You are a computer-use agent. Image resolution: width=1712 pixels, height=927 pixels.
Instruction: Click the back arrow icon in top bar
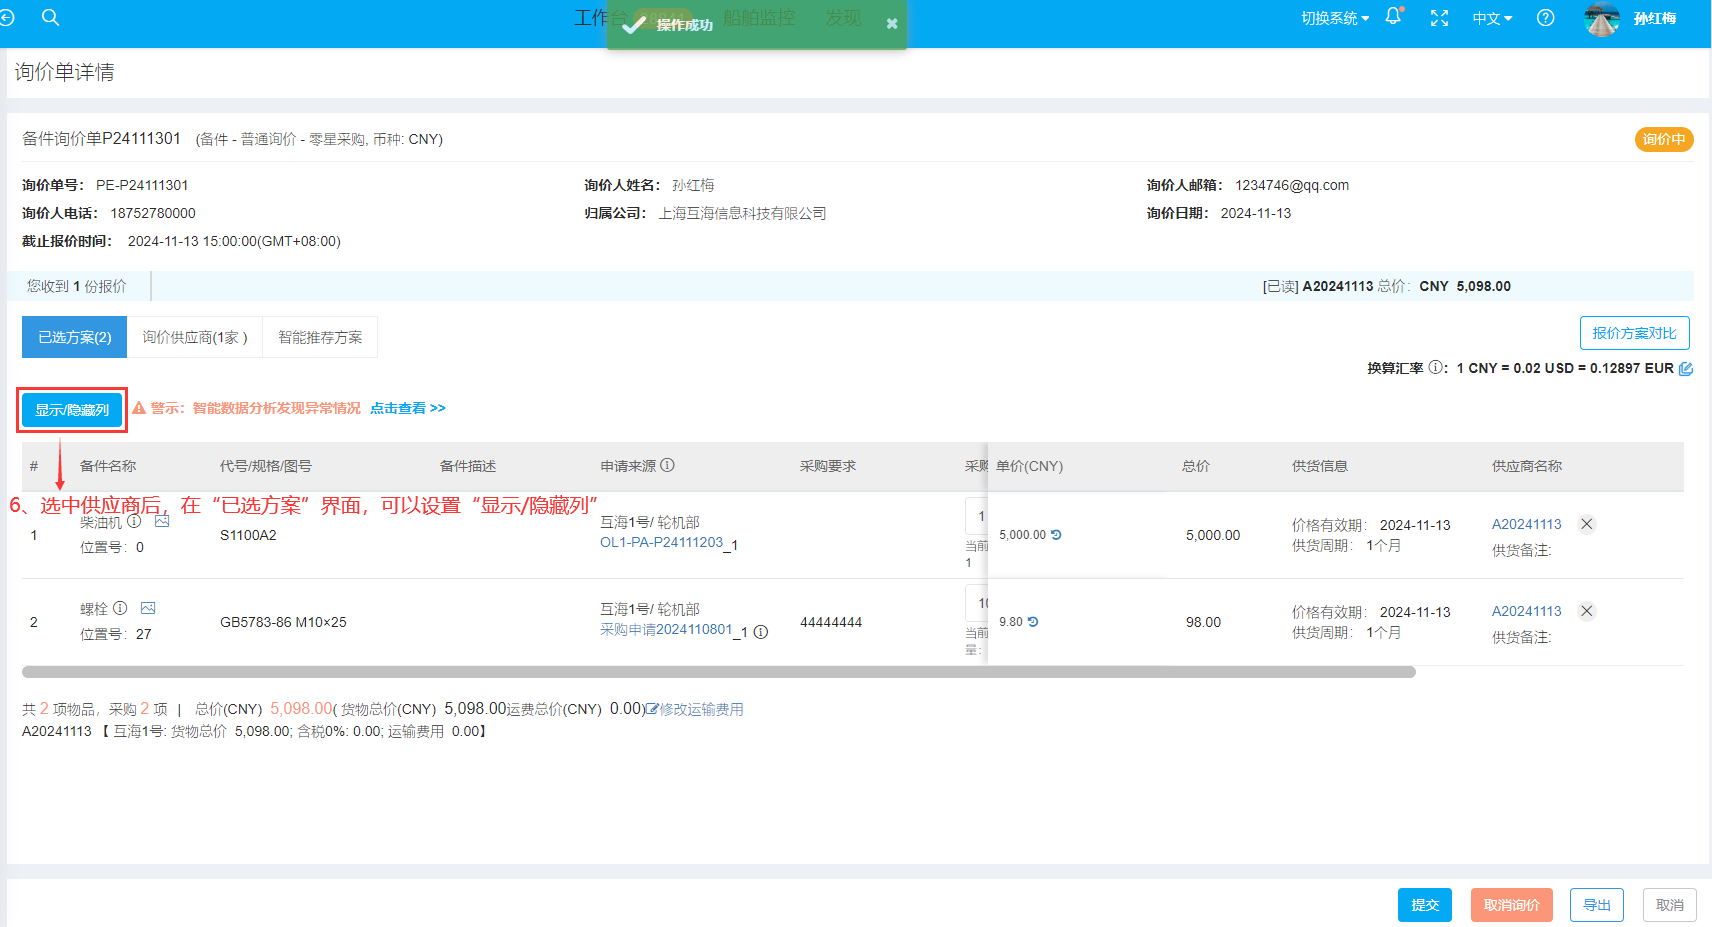click(x=7, y=17)
